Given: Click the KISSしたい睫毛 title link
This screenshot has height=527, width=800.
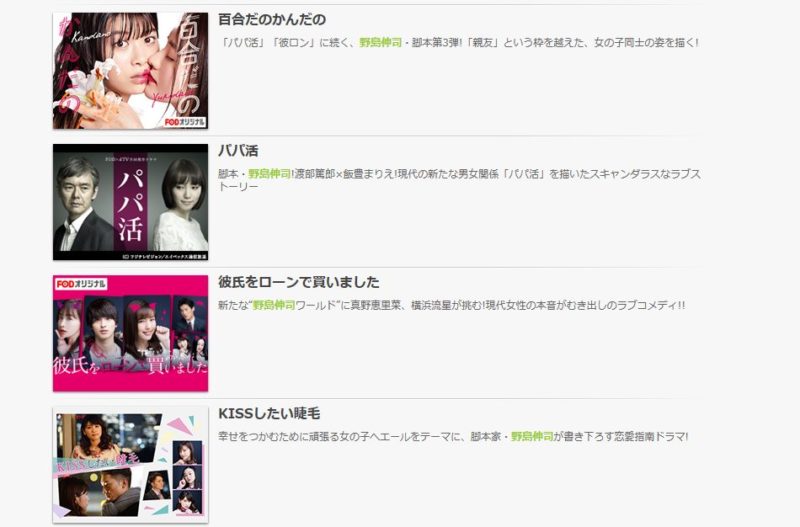Looking at the screenshot, I should point(269,413).
